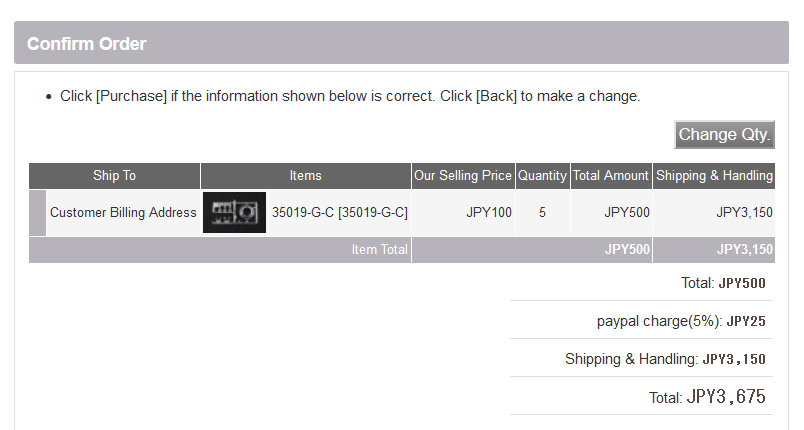The image size is (804, 430).
Task: Click the Shipping & Handling JPY3,150 summary line
Action: coord(665,359)
